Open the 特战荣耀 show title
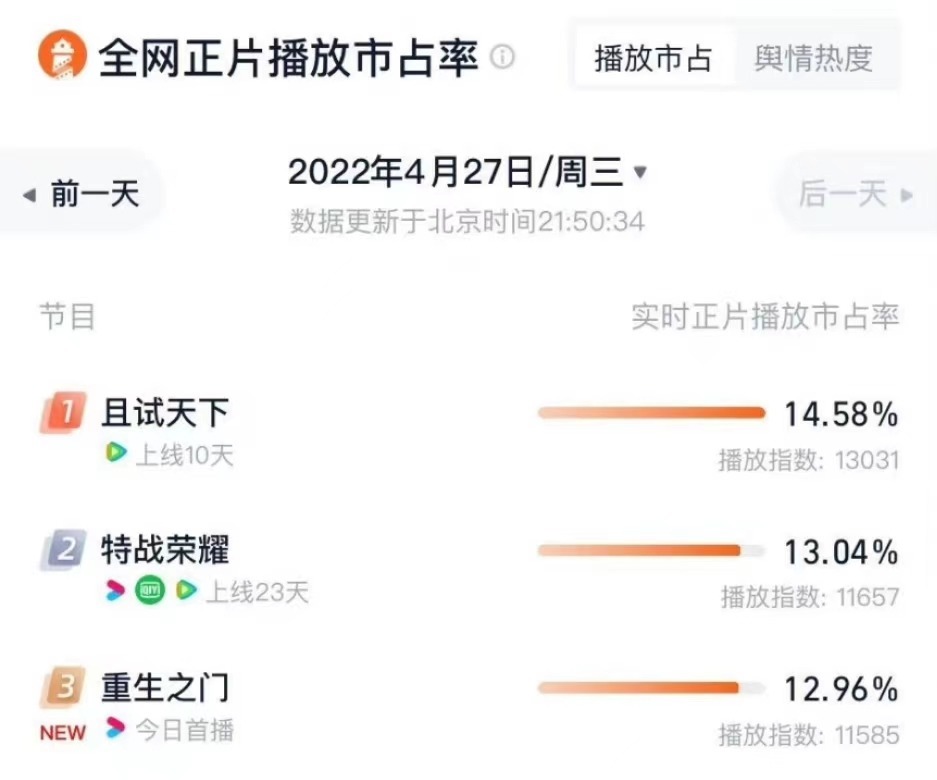Viewport: 937px width, 780px height. [165, 549]
